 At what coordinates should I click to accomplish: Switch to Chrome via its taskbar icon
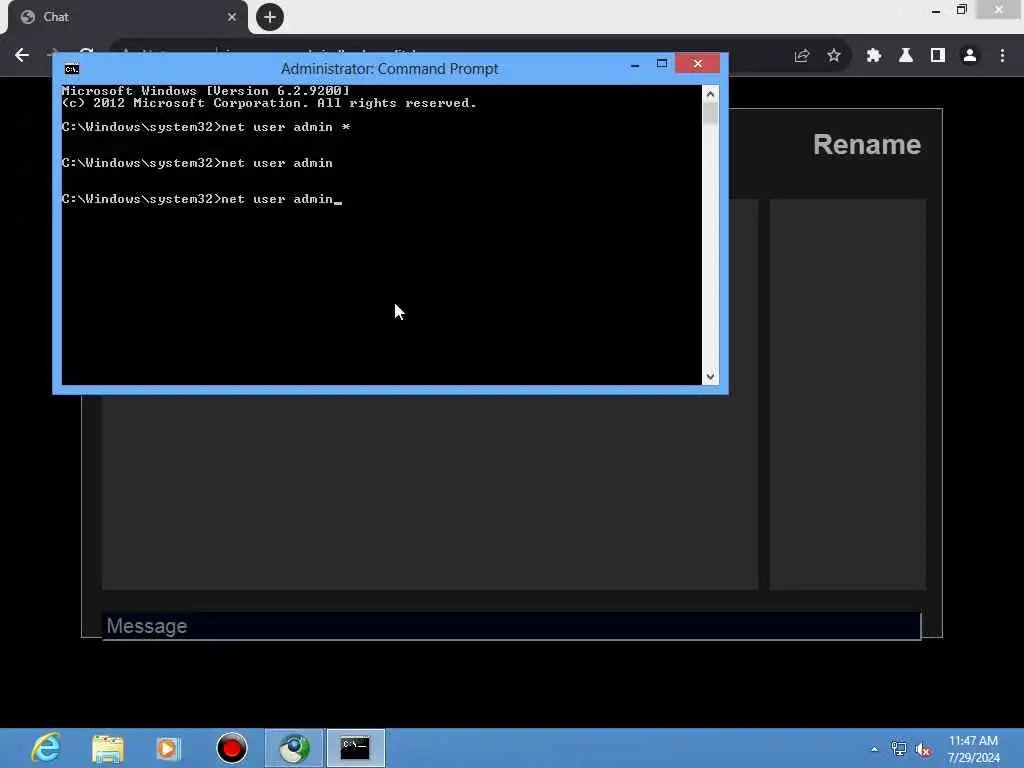295,748
